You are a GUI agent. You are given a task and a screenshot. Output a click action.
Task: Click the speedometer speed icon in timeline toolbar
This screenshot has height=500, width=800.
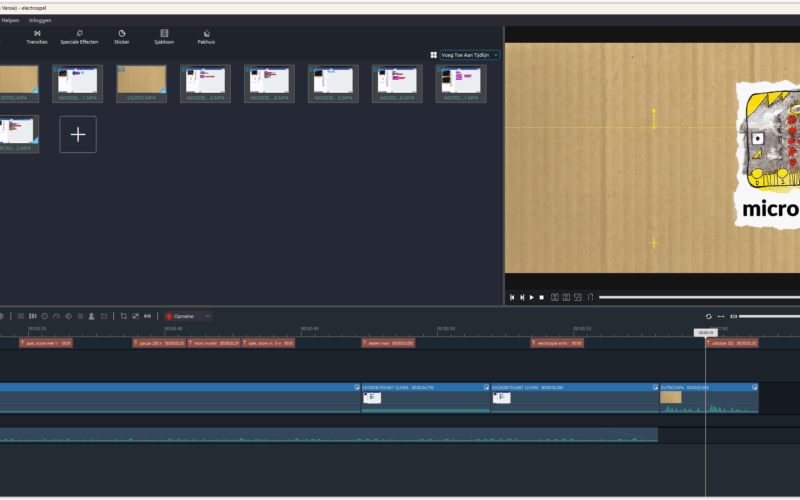[56, 316]
